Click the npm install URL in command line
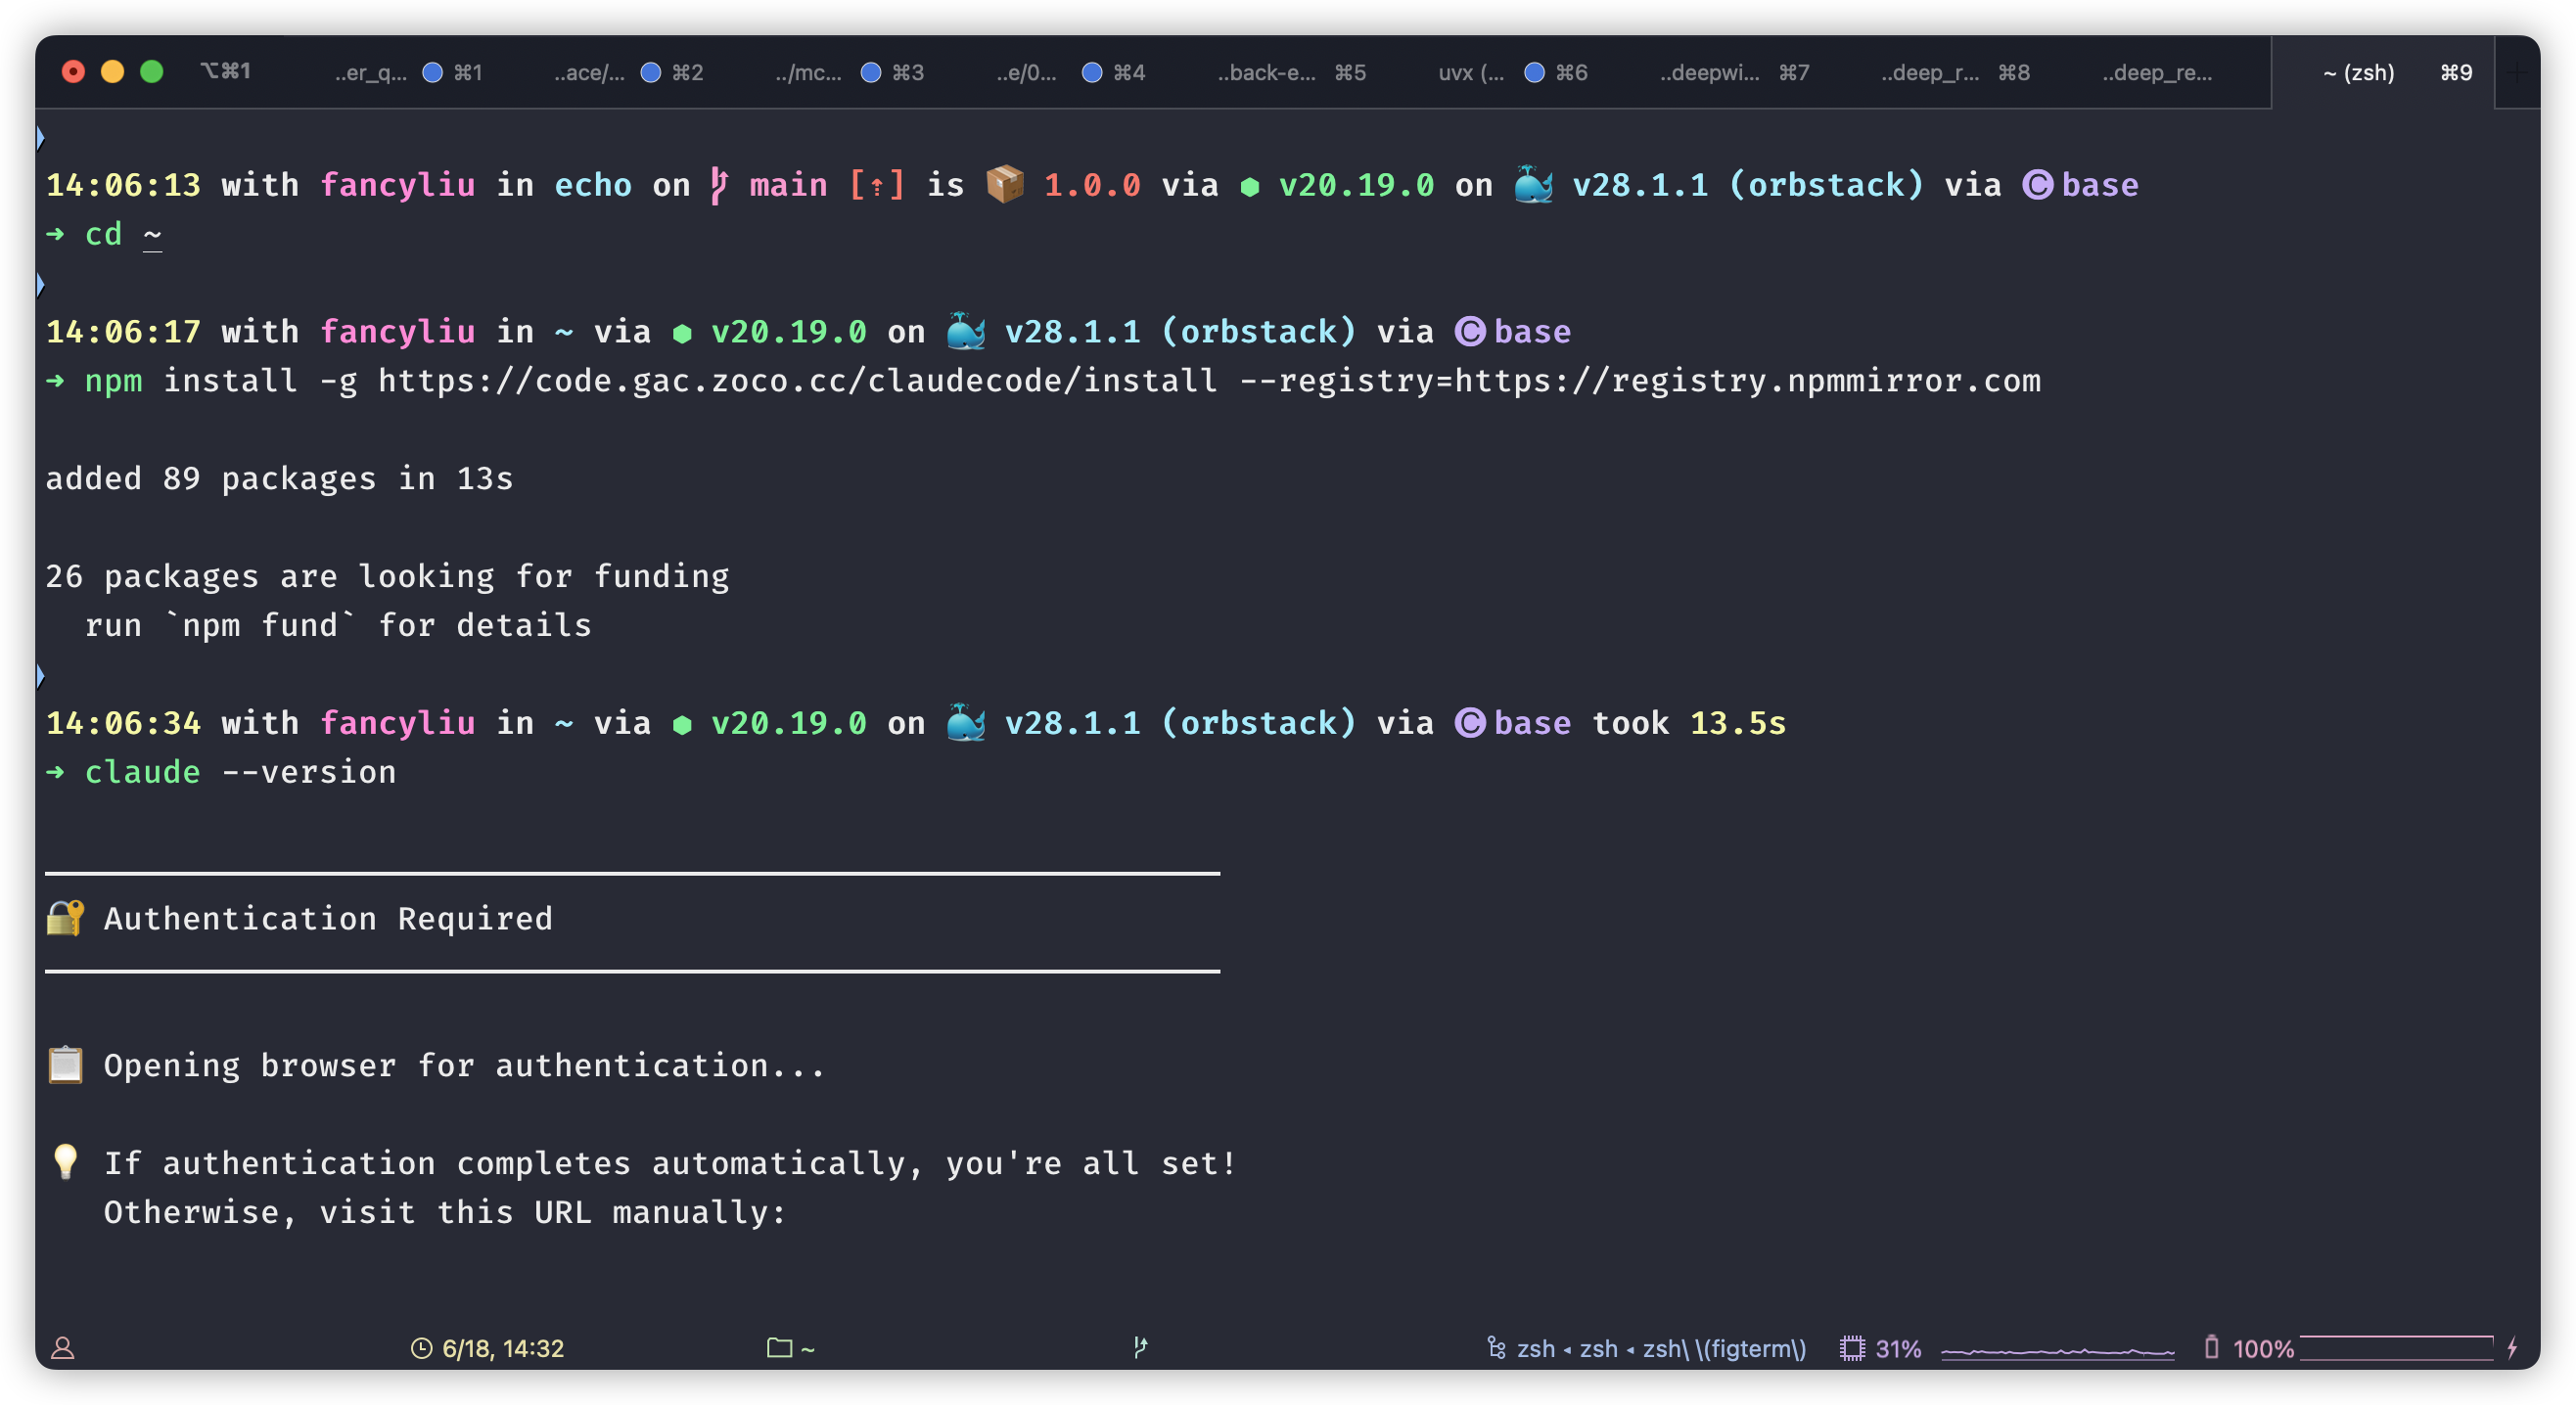2576x1405 pixels. 797,381
